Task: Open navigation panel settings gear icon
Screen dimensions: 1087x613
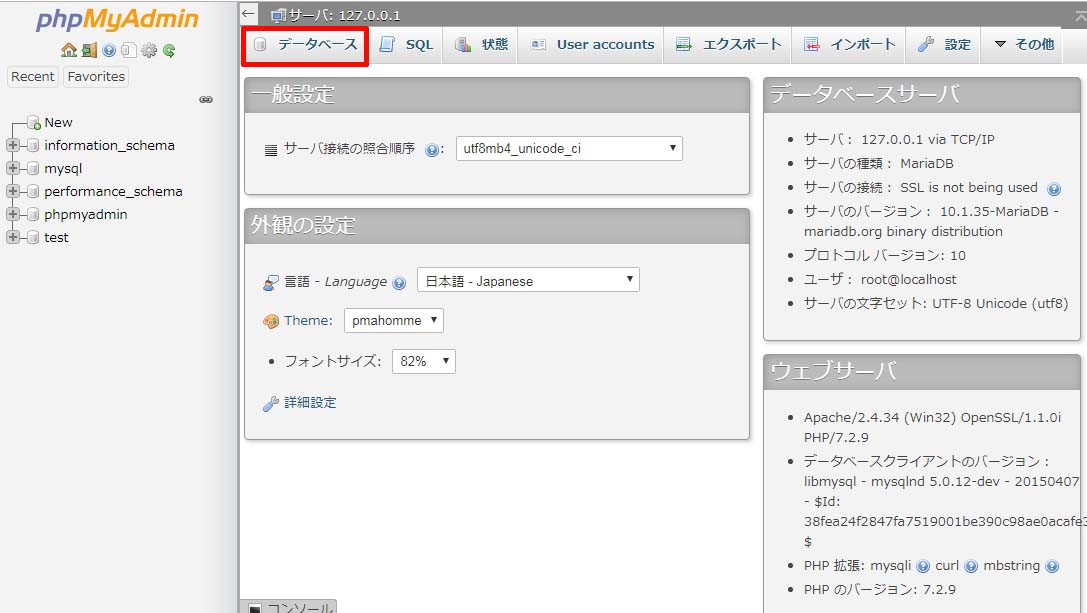Action: click(149, 50)
